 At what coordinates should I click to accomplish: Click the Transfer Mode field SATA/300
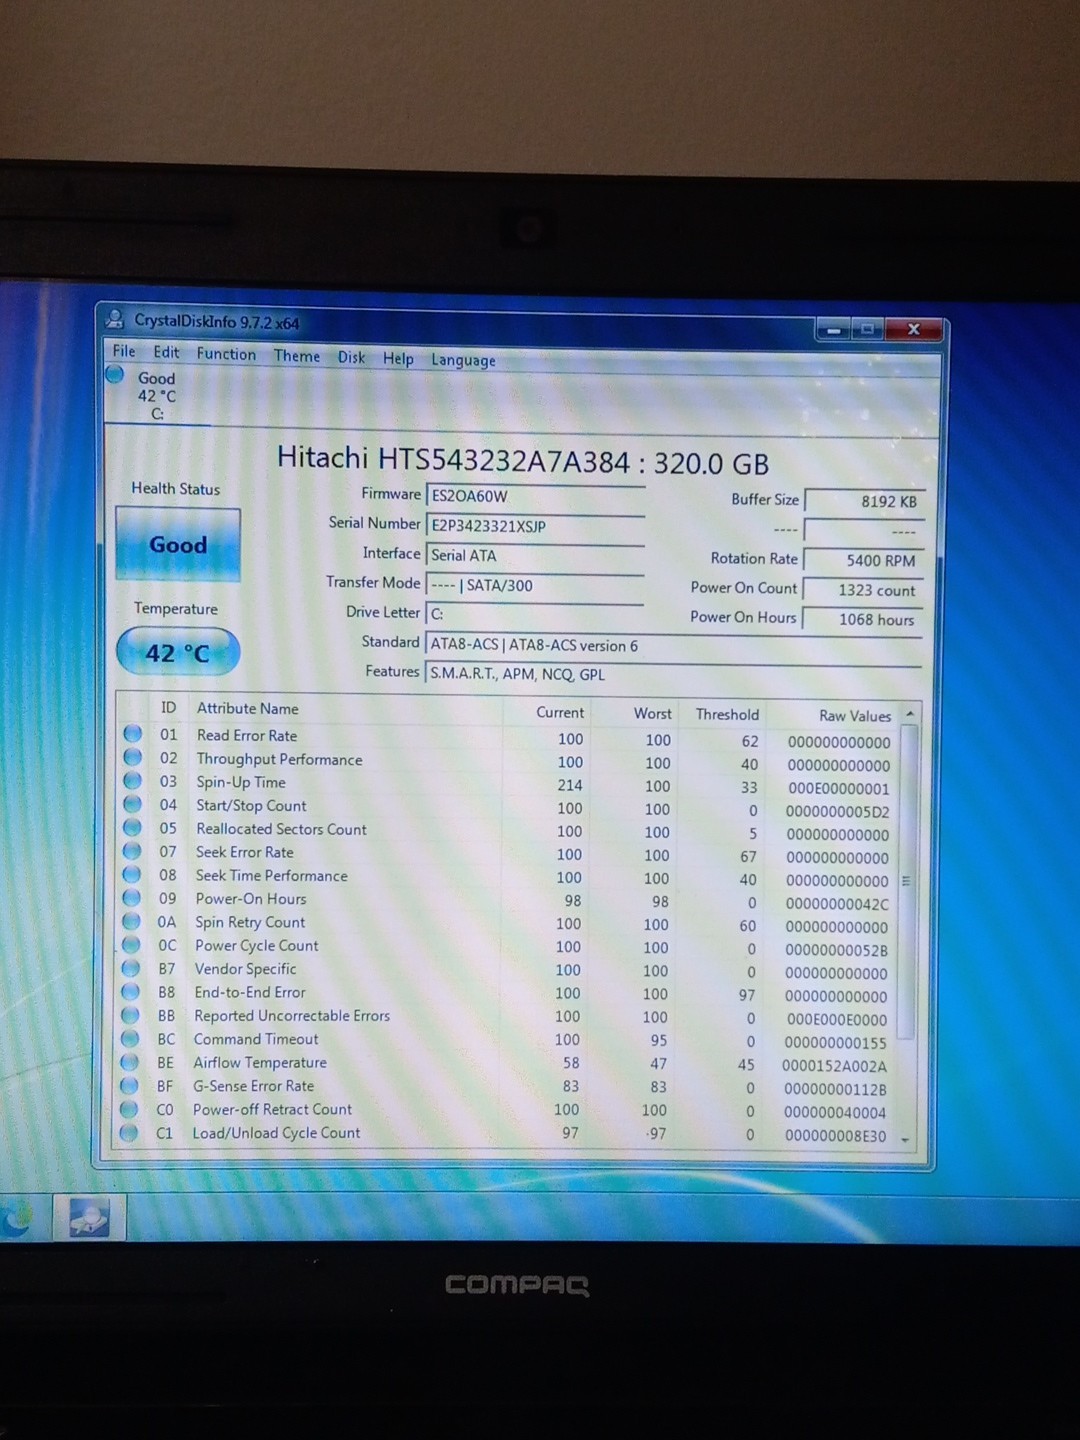pyautogui.click(x=535, y=585)
